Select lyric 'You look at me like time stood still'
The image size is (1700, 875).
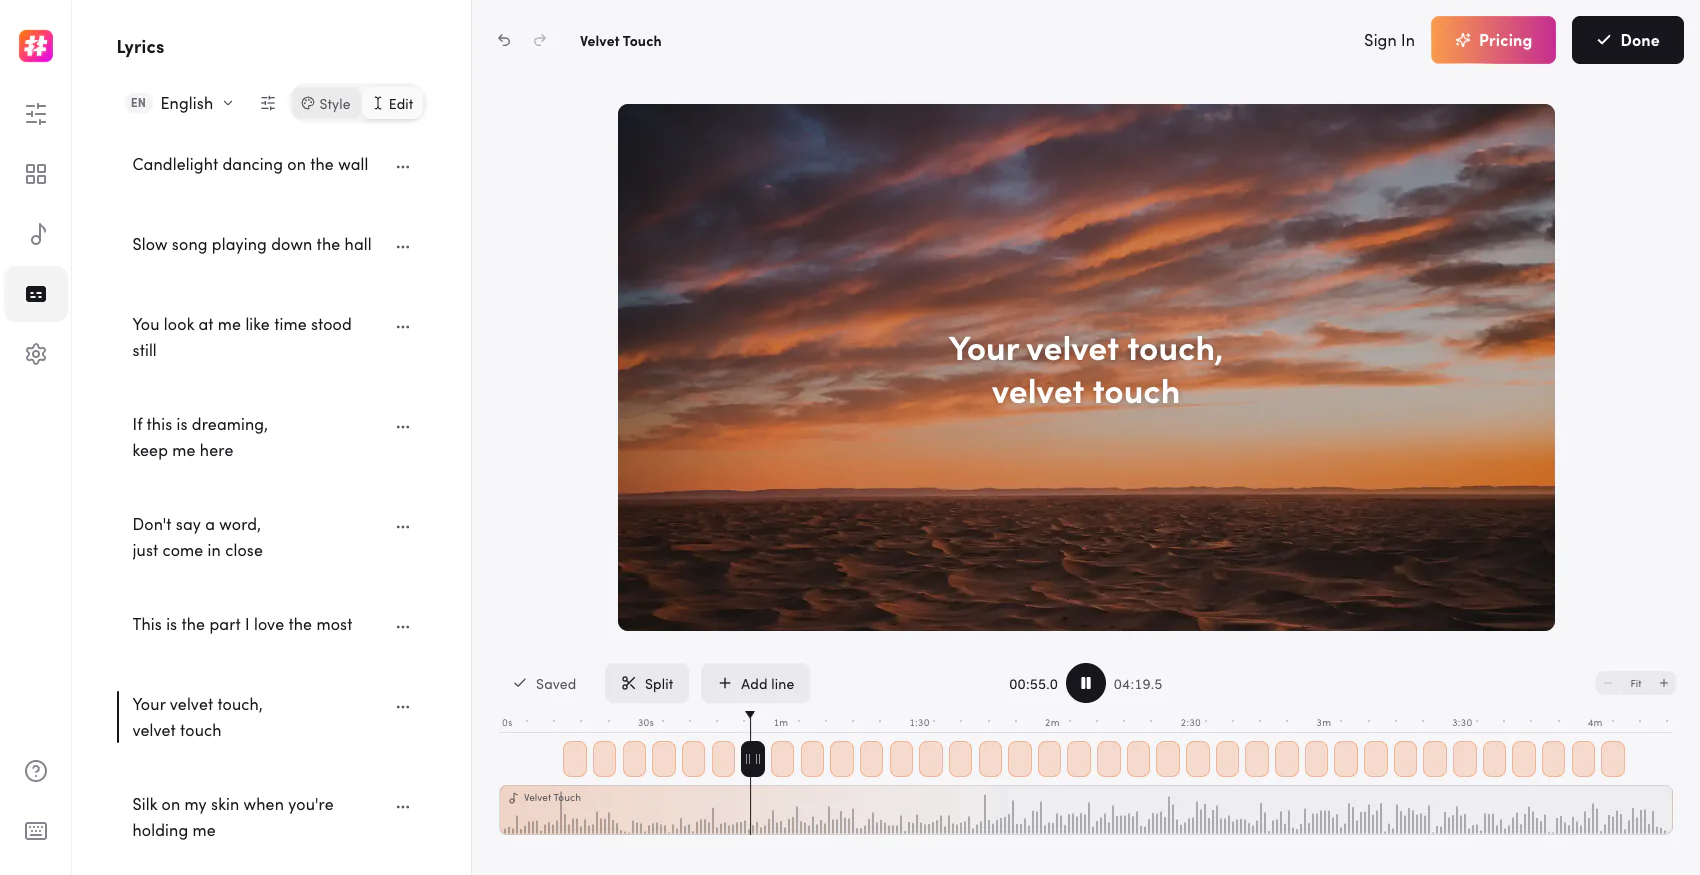242,337
